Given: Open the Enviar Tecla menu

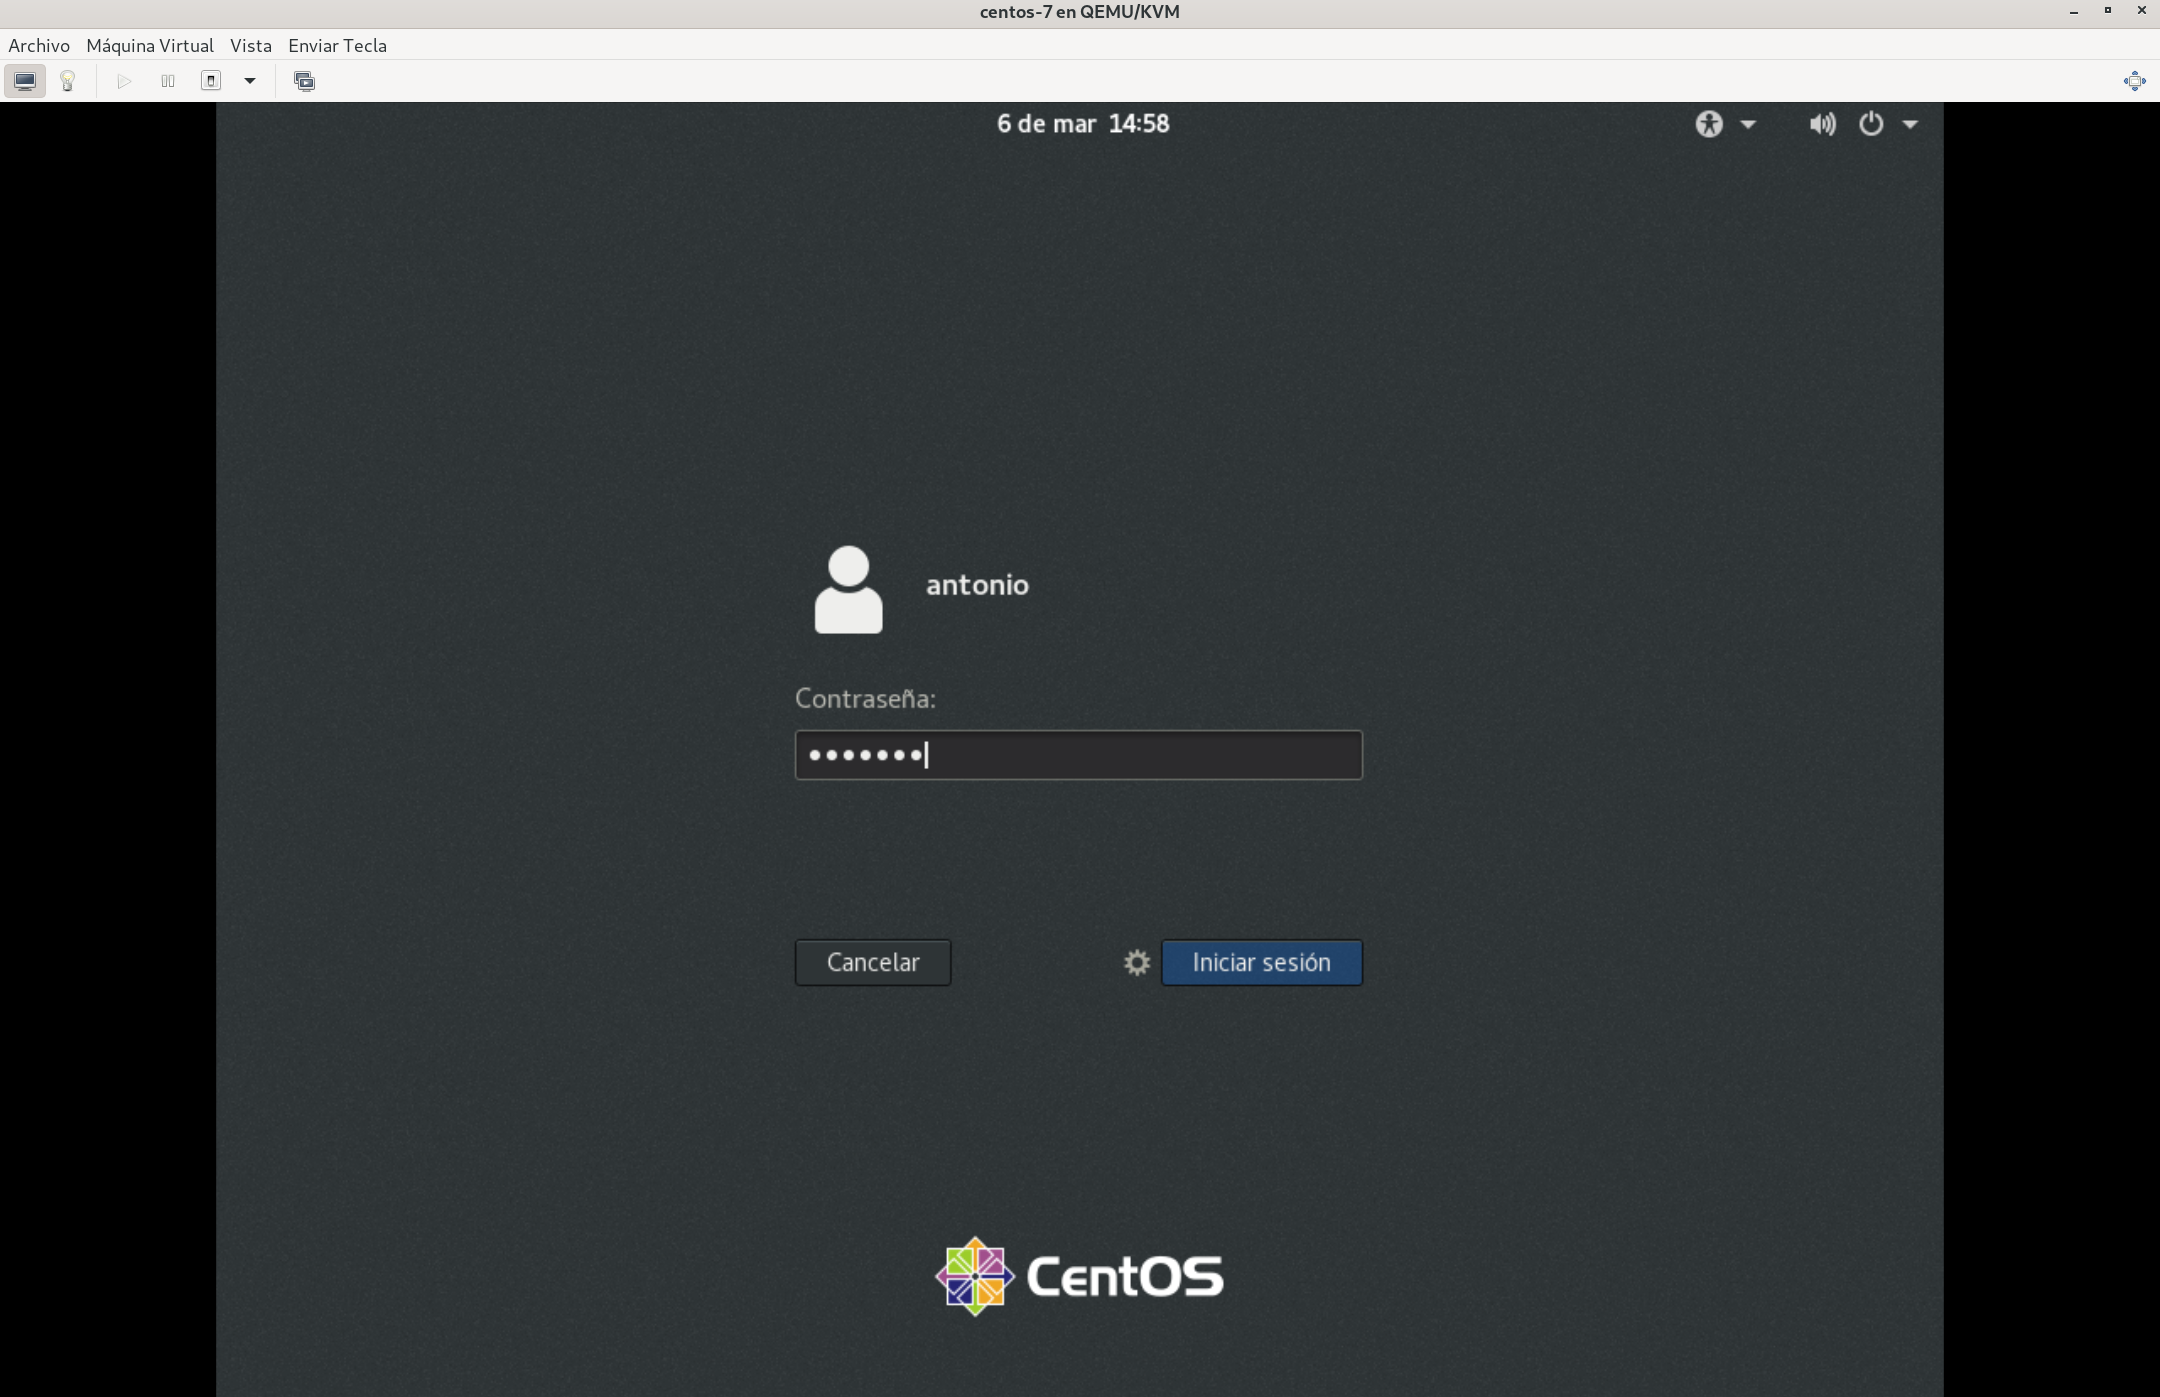Looking at the screenshot, I should [x=337, y=46].
